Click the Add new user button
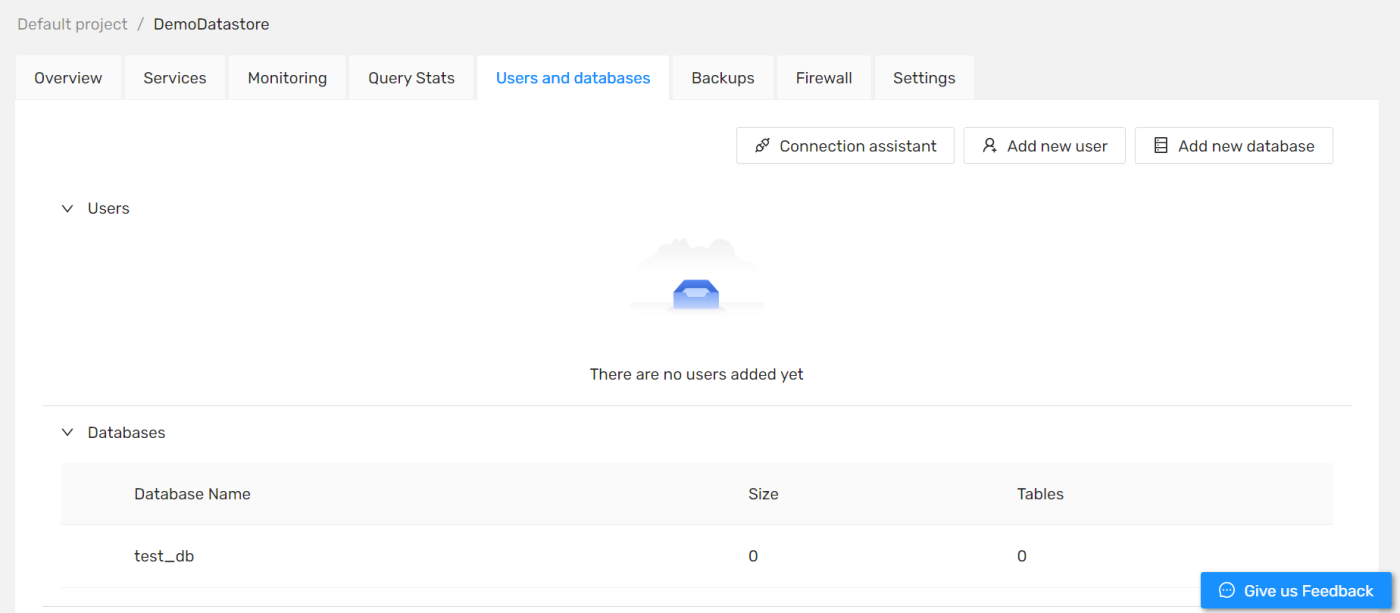 [1044, 145]
